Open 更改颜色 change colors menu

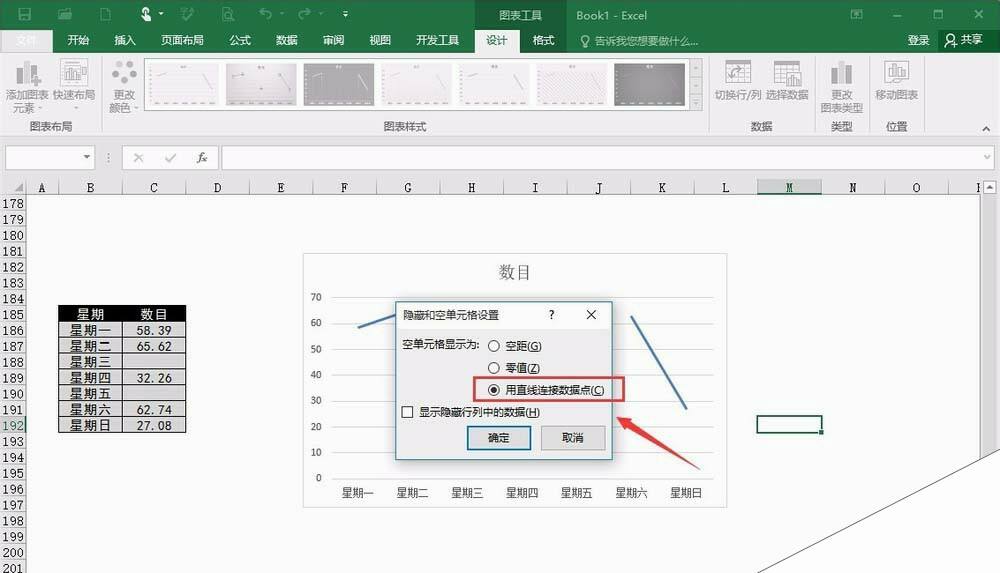124,87
